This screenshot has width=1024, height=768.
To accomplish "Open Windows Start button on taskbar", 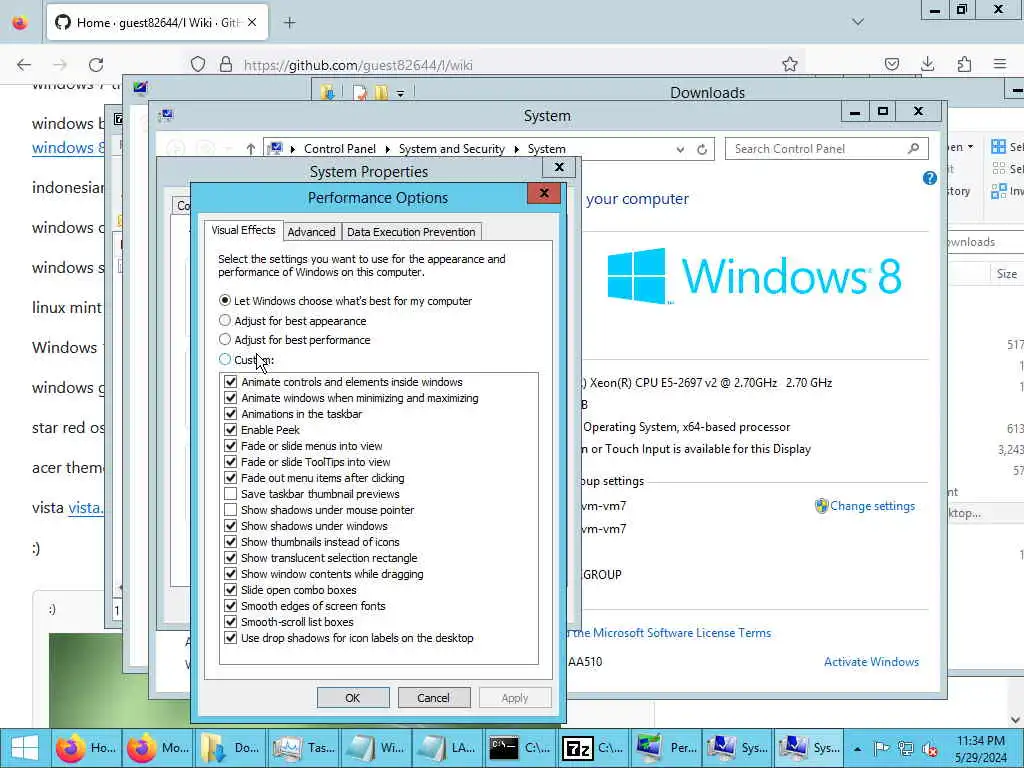I will (x=24, y=748).
